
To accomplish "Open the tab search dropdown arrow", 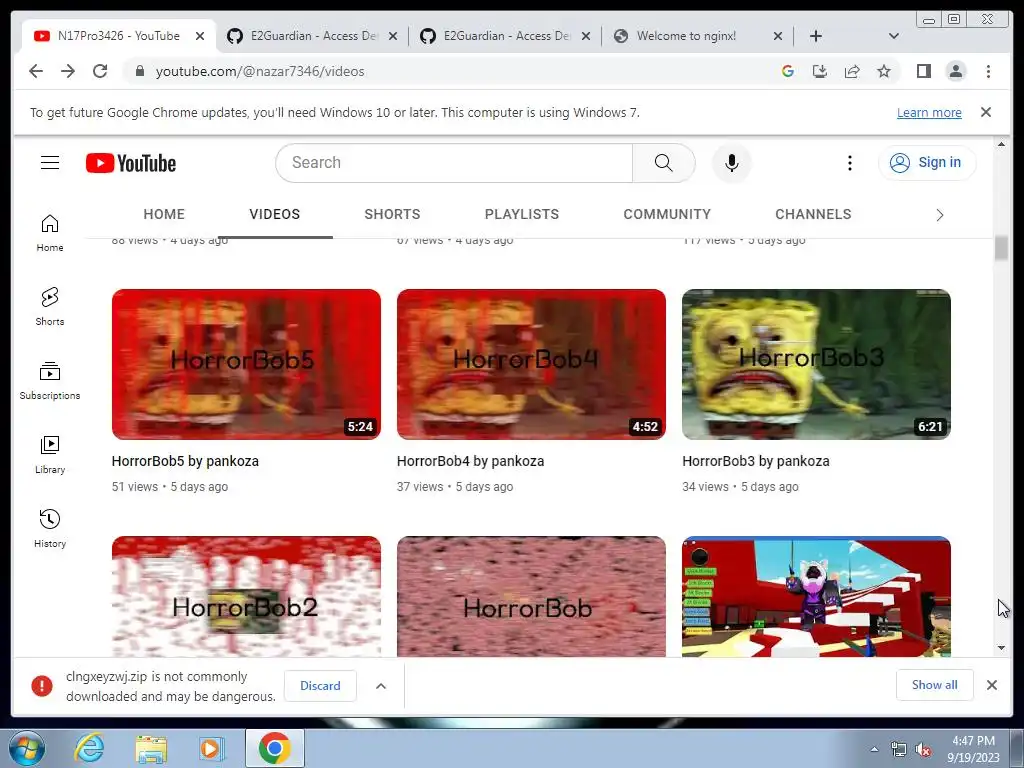I will pyautogui.click(x=894, y=36).
